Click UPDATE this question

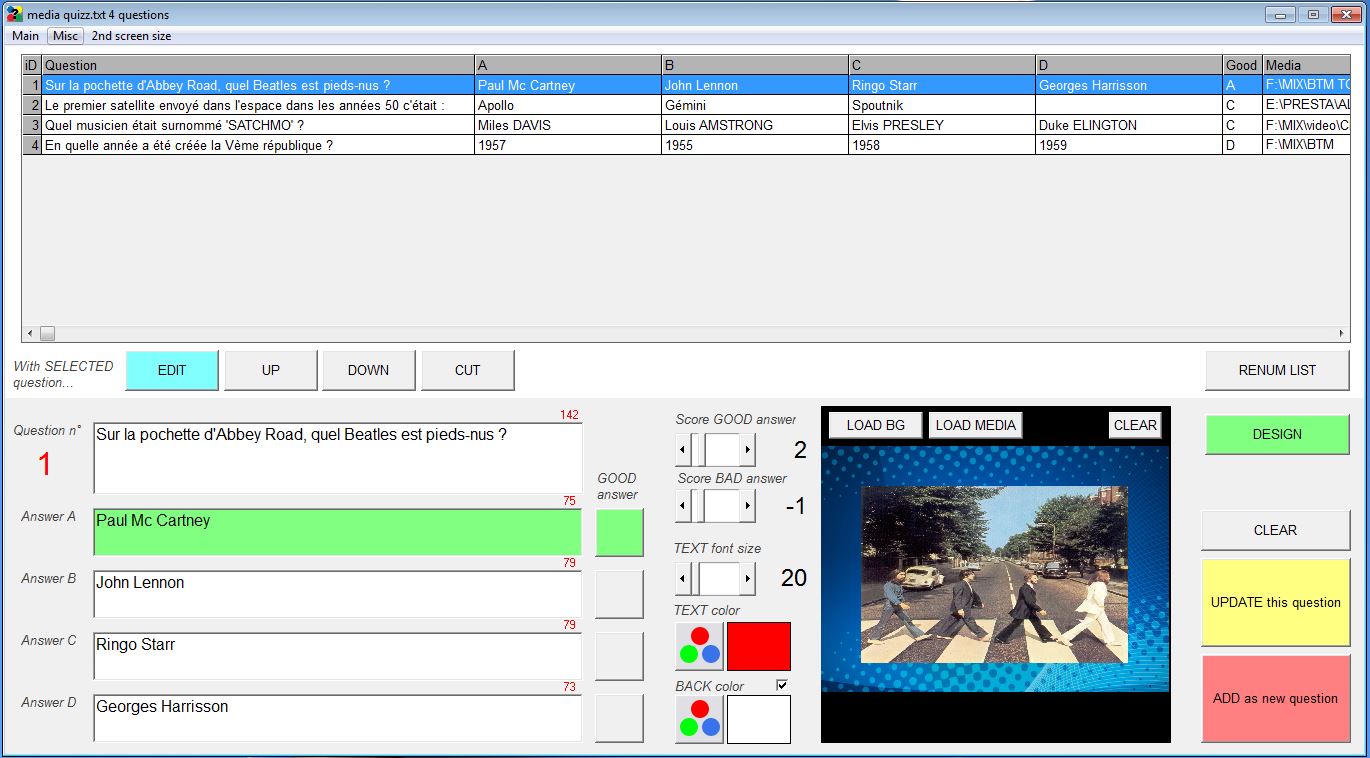pos(1275,602)
